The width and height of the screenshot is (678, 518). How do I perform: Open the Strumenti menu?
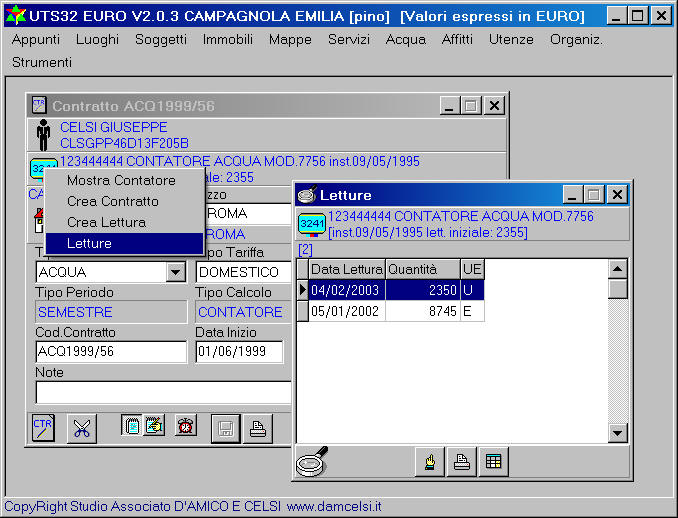click(x=42, y=62)
